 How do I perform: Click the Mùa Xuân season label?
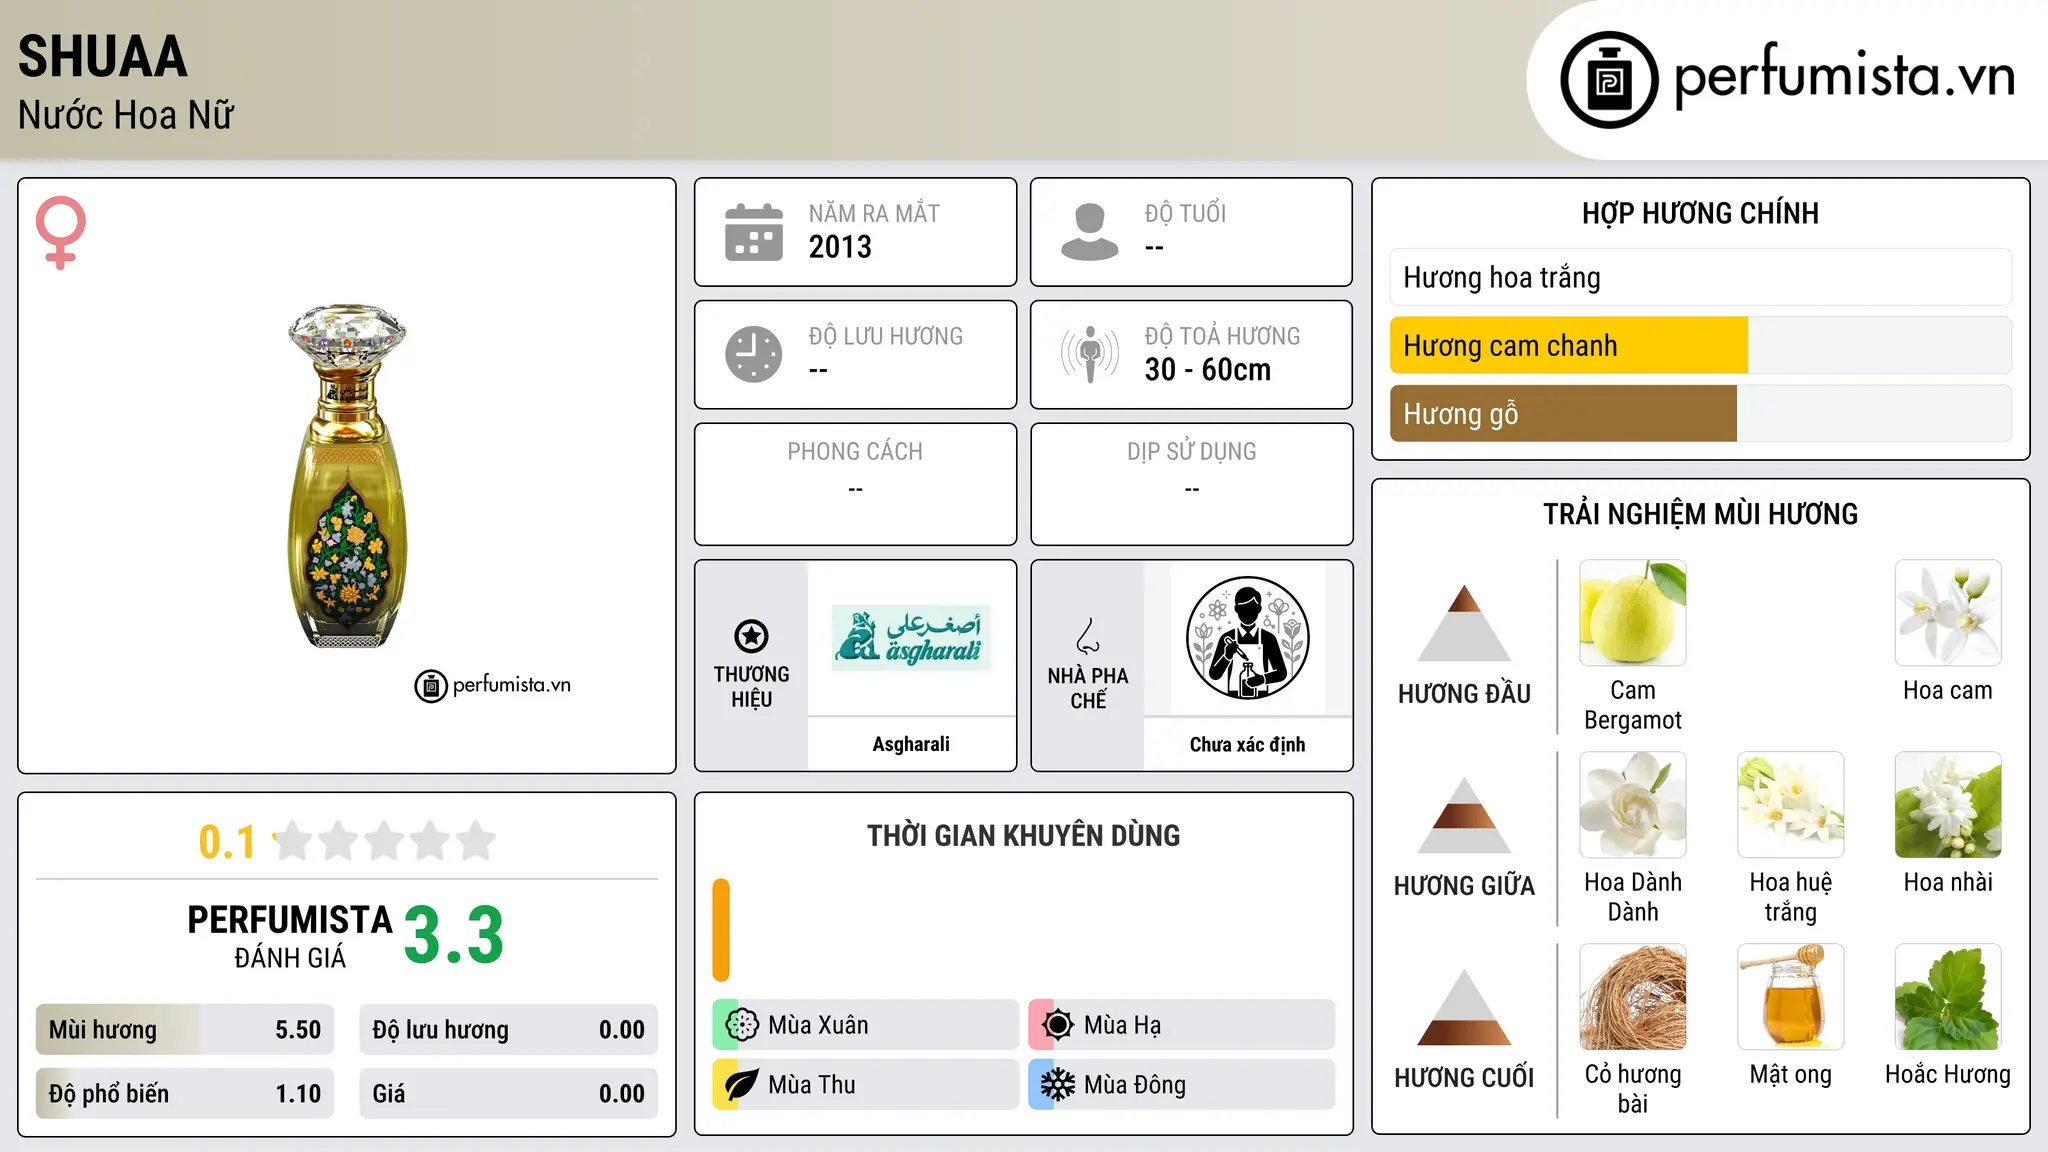(x=818, y=1025)
